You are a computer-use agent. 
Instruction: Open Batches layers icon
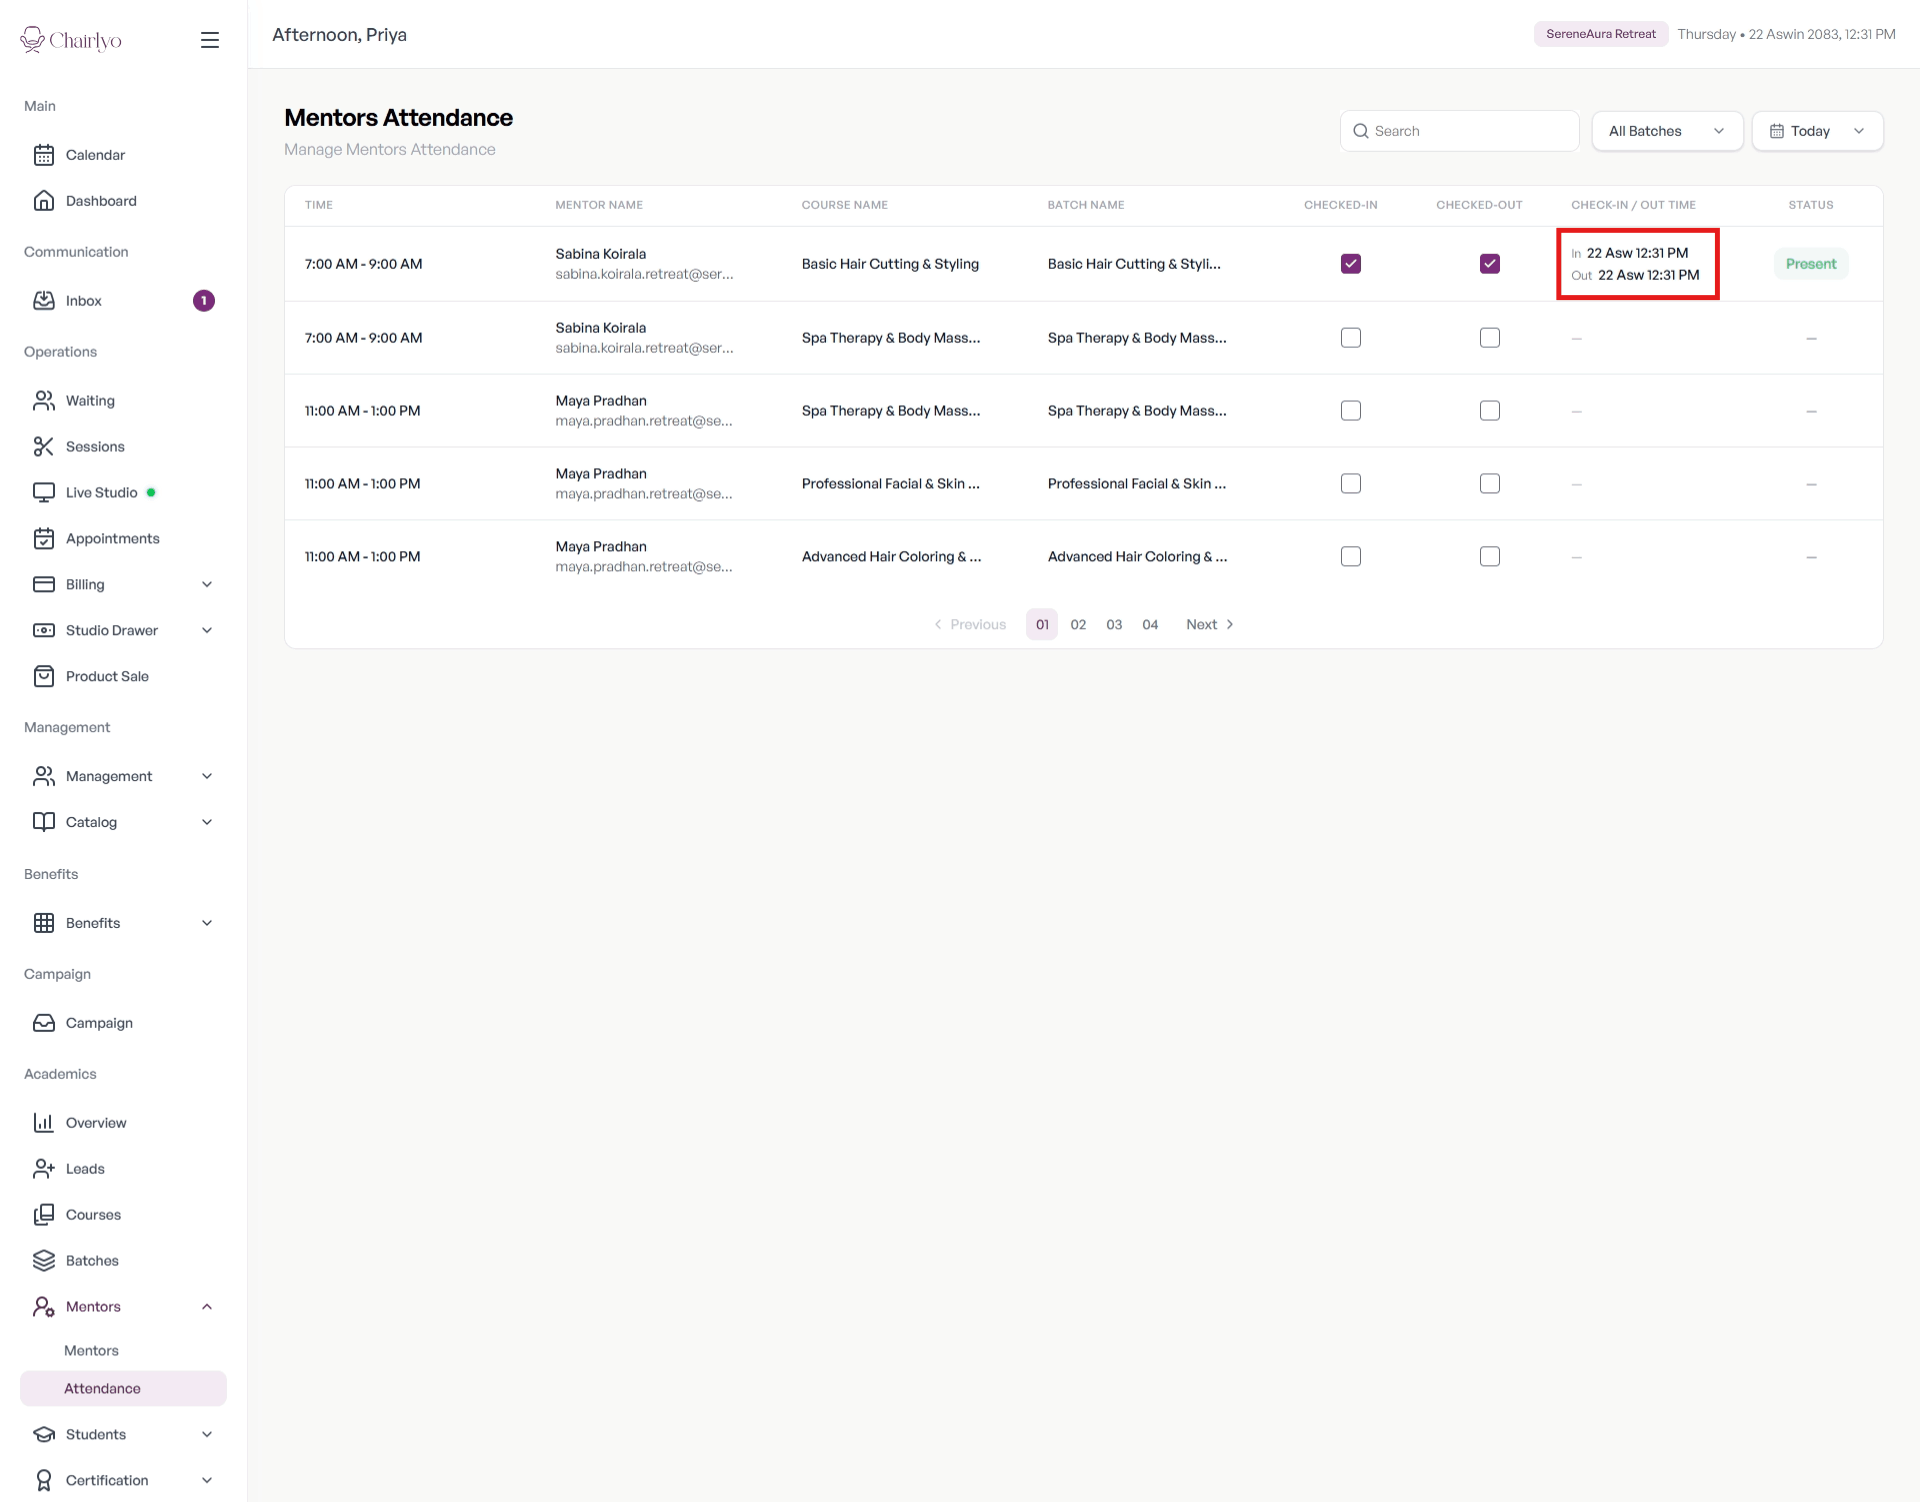pos(44,1261)
